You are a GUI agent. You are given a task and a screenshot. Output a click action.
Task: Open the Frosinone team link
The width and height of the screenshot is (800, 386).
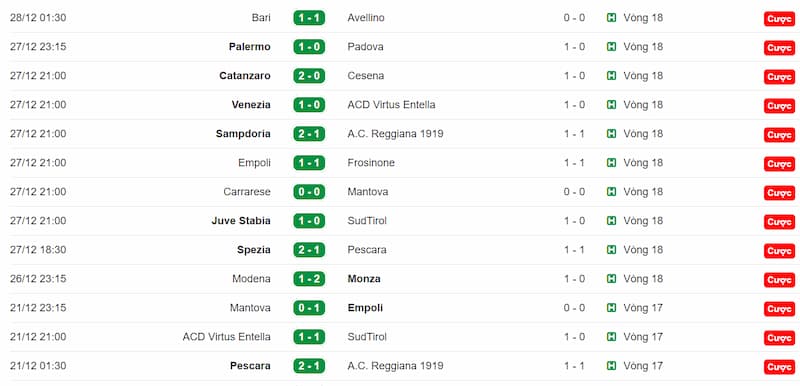371,163
